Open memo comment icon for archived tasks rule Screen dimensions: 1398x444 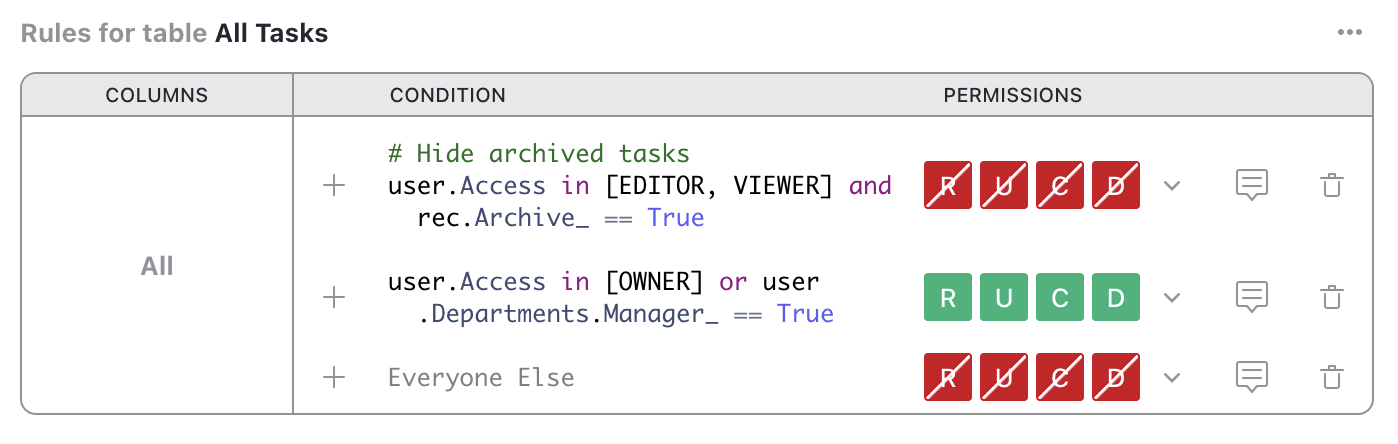[1252, 186]
